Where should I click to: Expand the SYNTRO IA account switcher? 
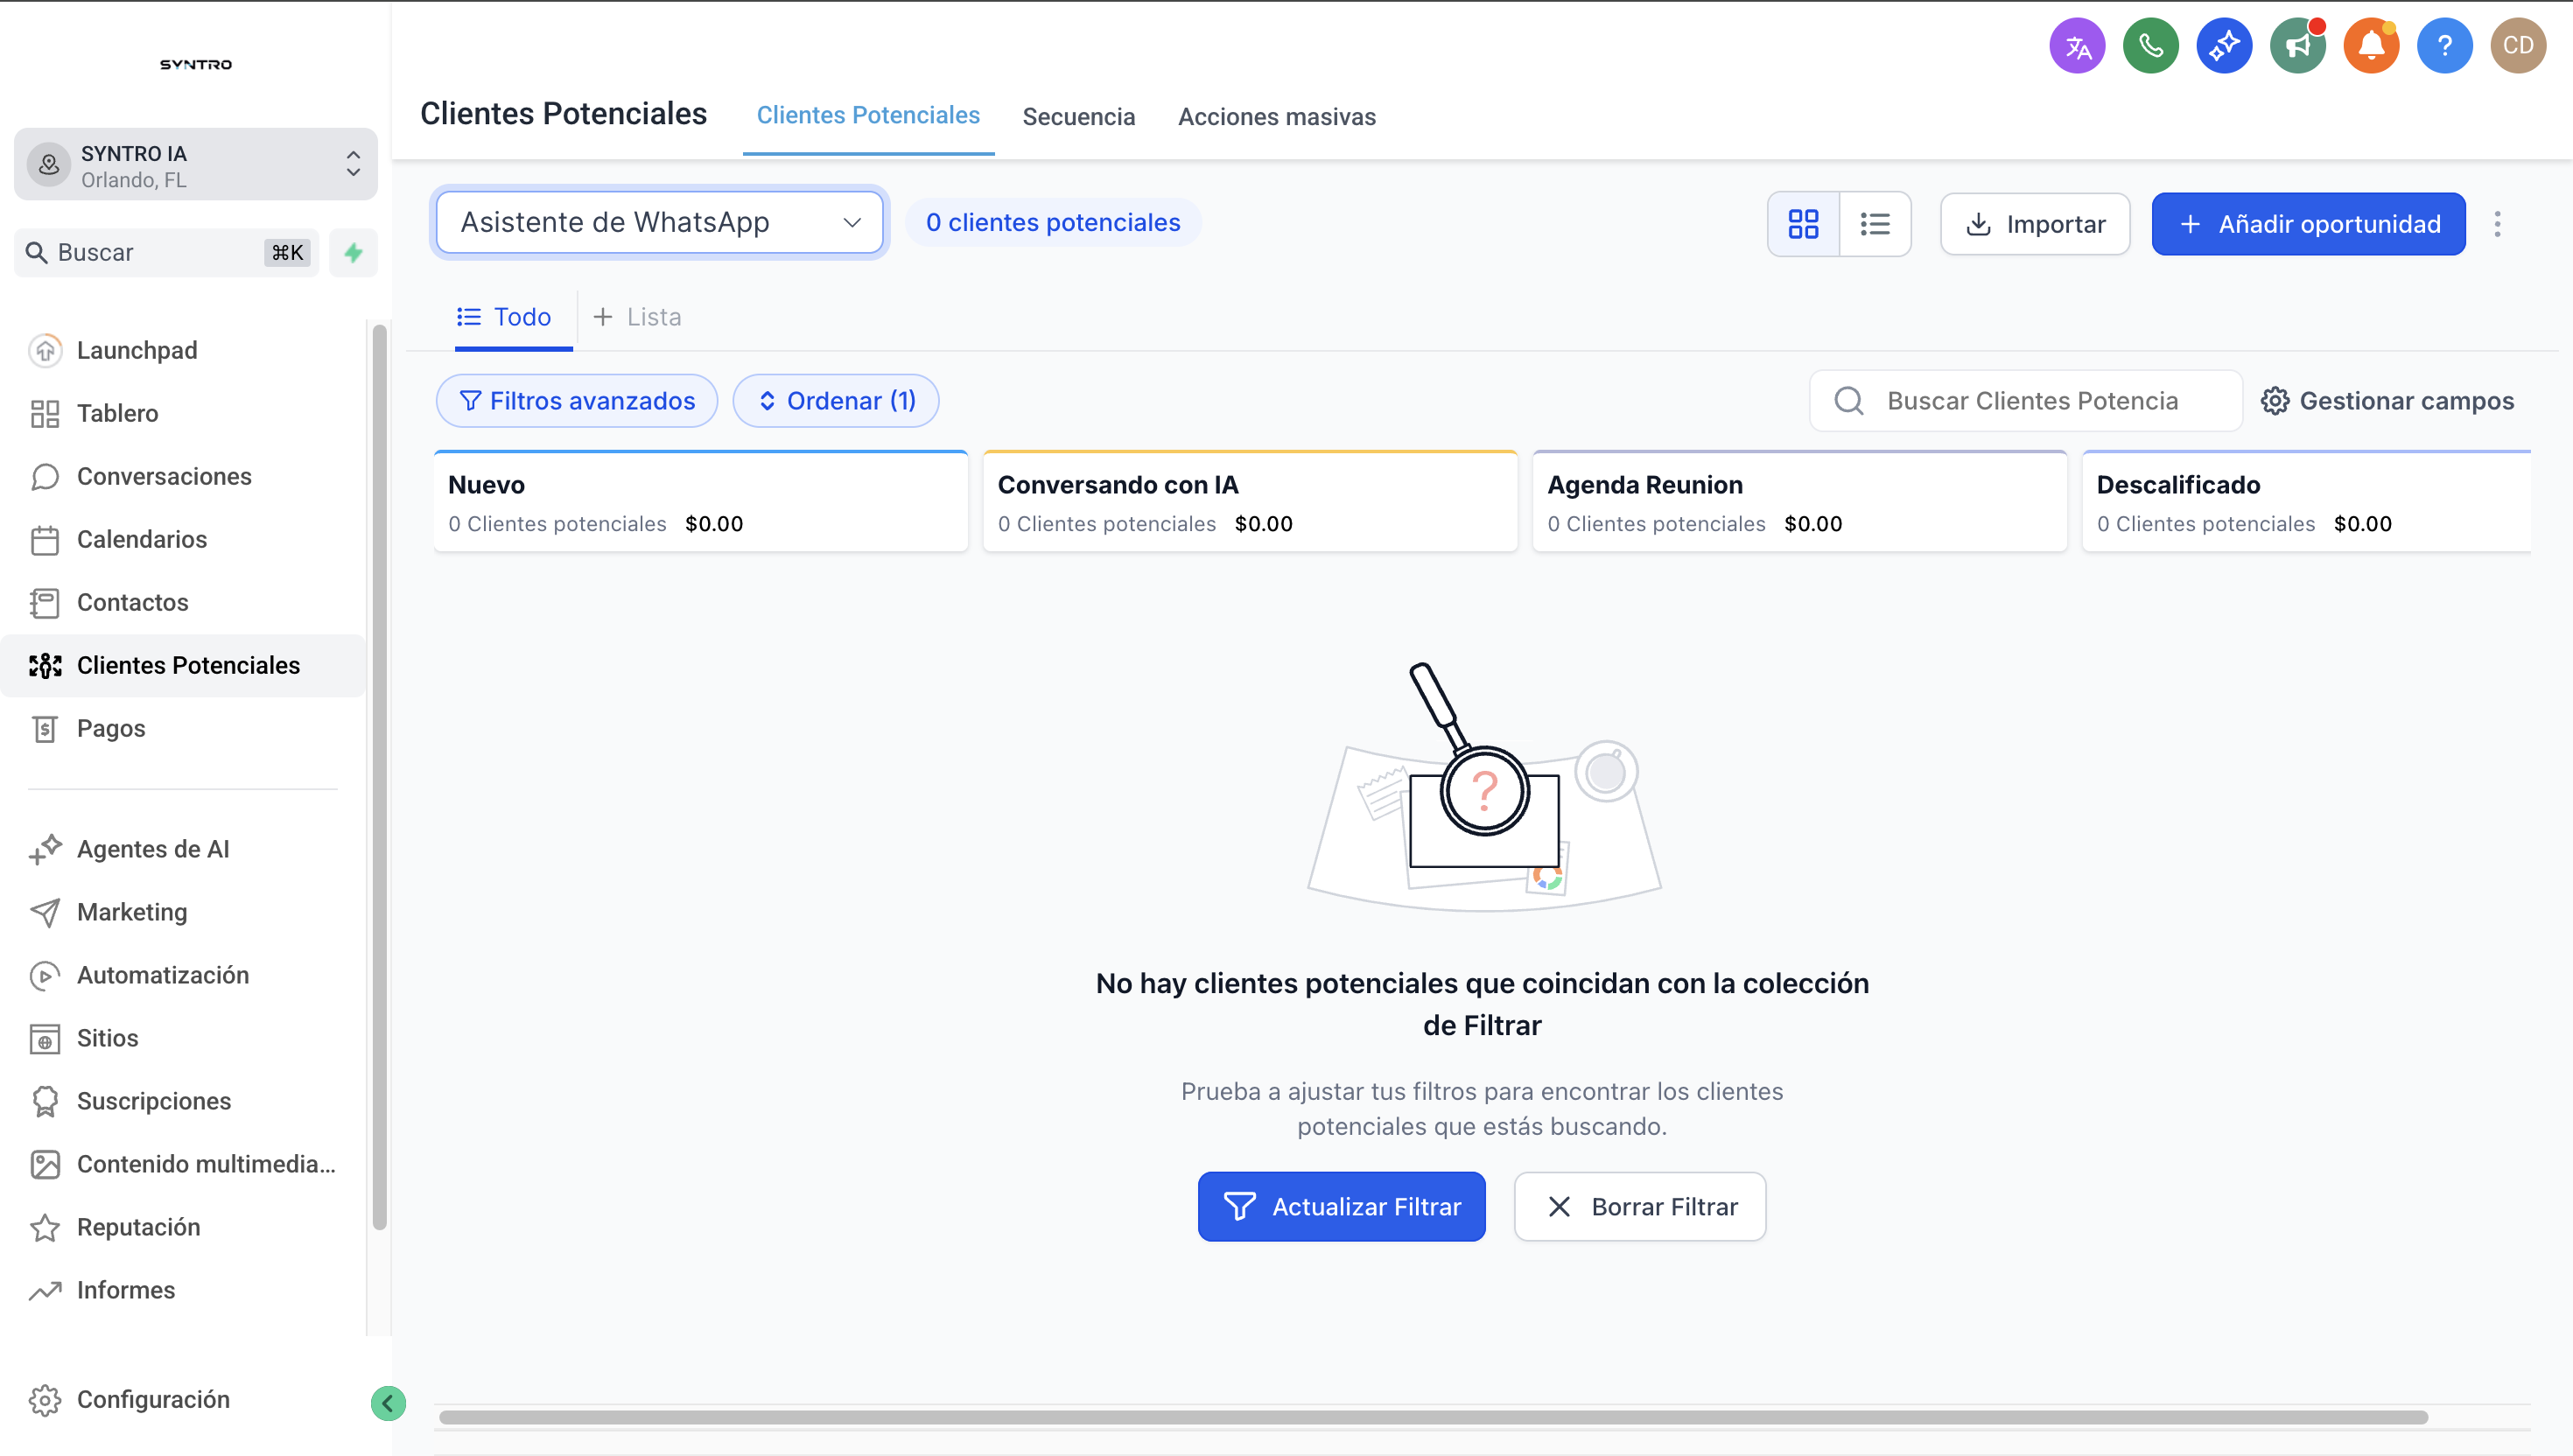[x=196, y=165]
